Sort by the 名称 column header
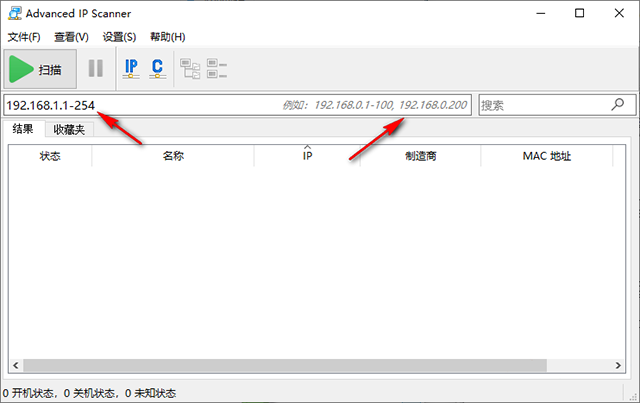 tap(173, 157)
